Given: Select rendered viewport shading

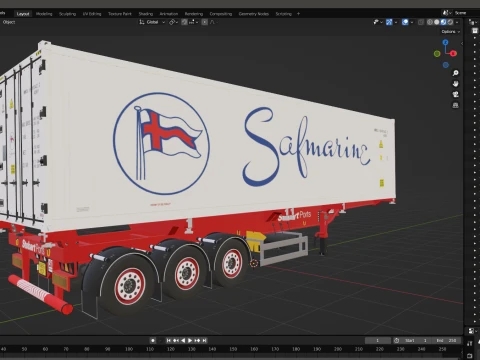Looking at the screenshot, I should click(x=450, y=22).
